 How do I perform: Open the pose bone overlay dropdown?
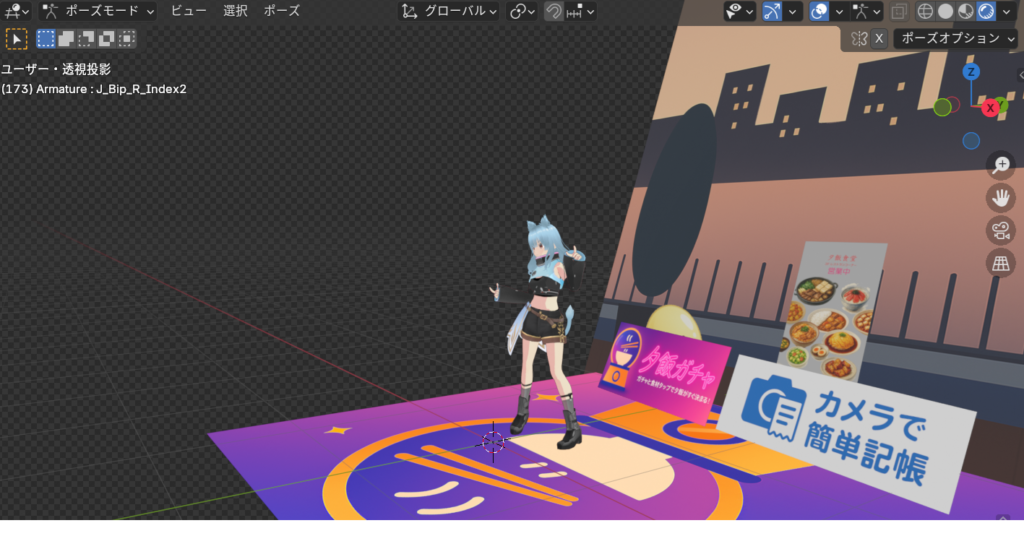pyautogui.click(x=868, y=11)
